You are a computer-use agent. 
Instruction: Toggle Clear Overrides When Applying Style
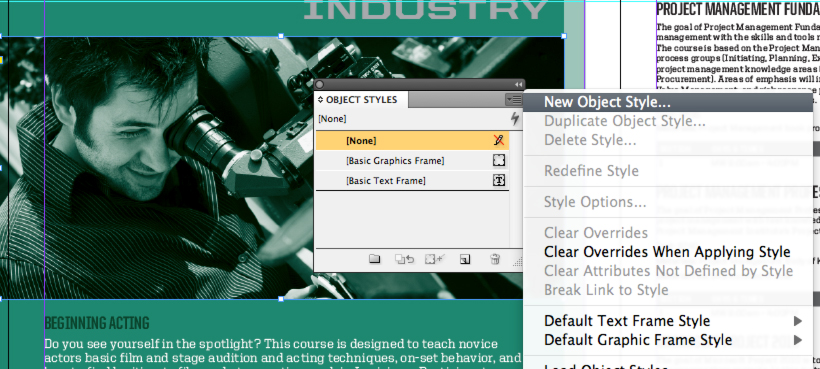pos(667,251)
